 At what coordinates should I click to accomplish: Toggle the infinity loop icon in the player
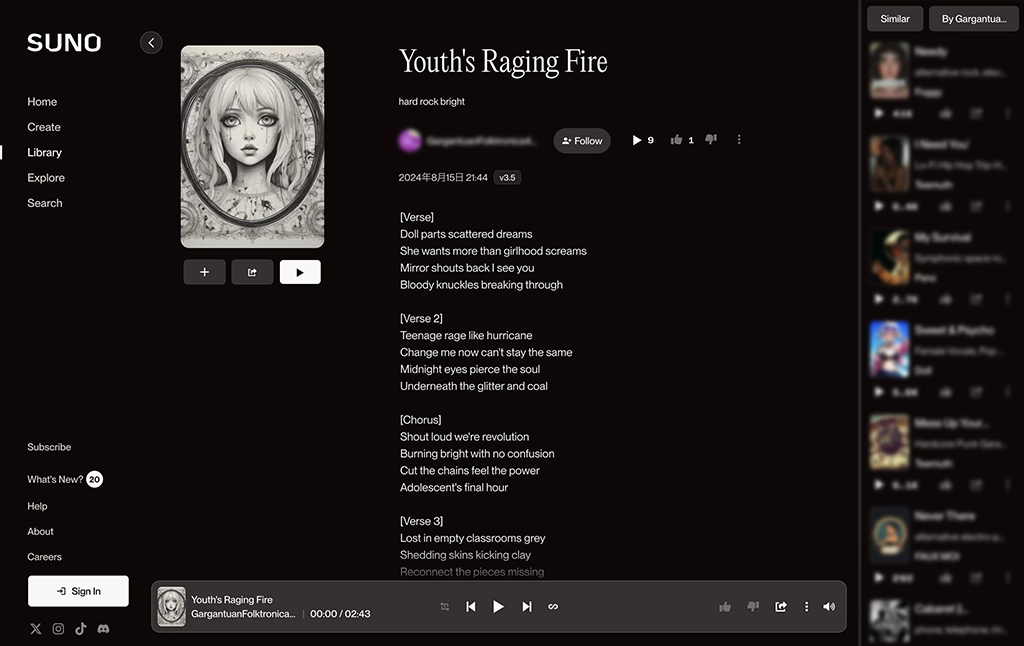[553, 607]
